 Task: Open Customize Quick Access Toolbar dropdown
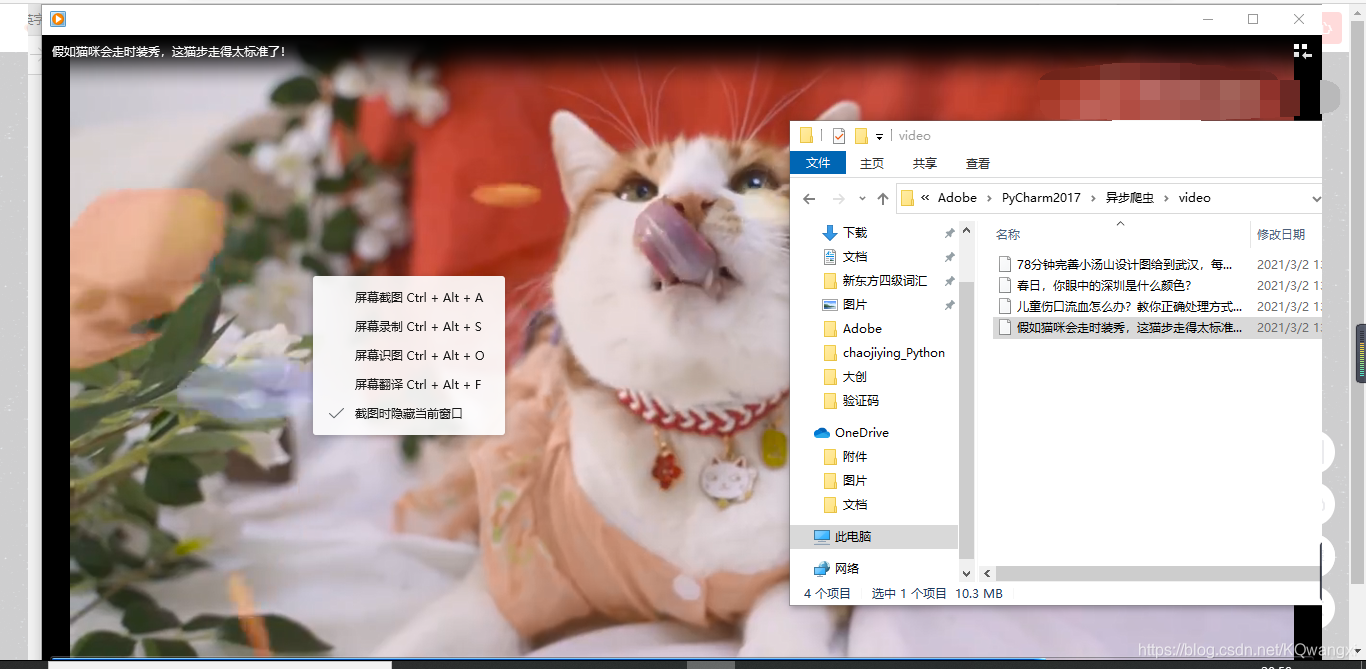coord(879,136)
